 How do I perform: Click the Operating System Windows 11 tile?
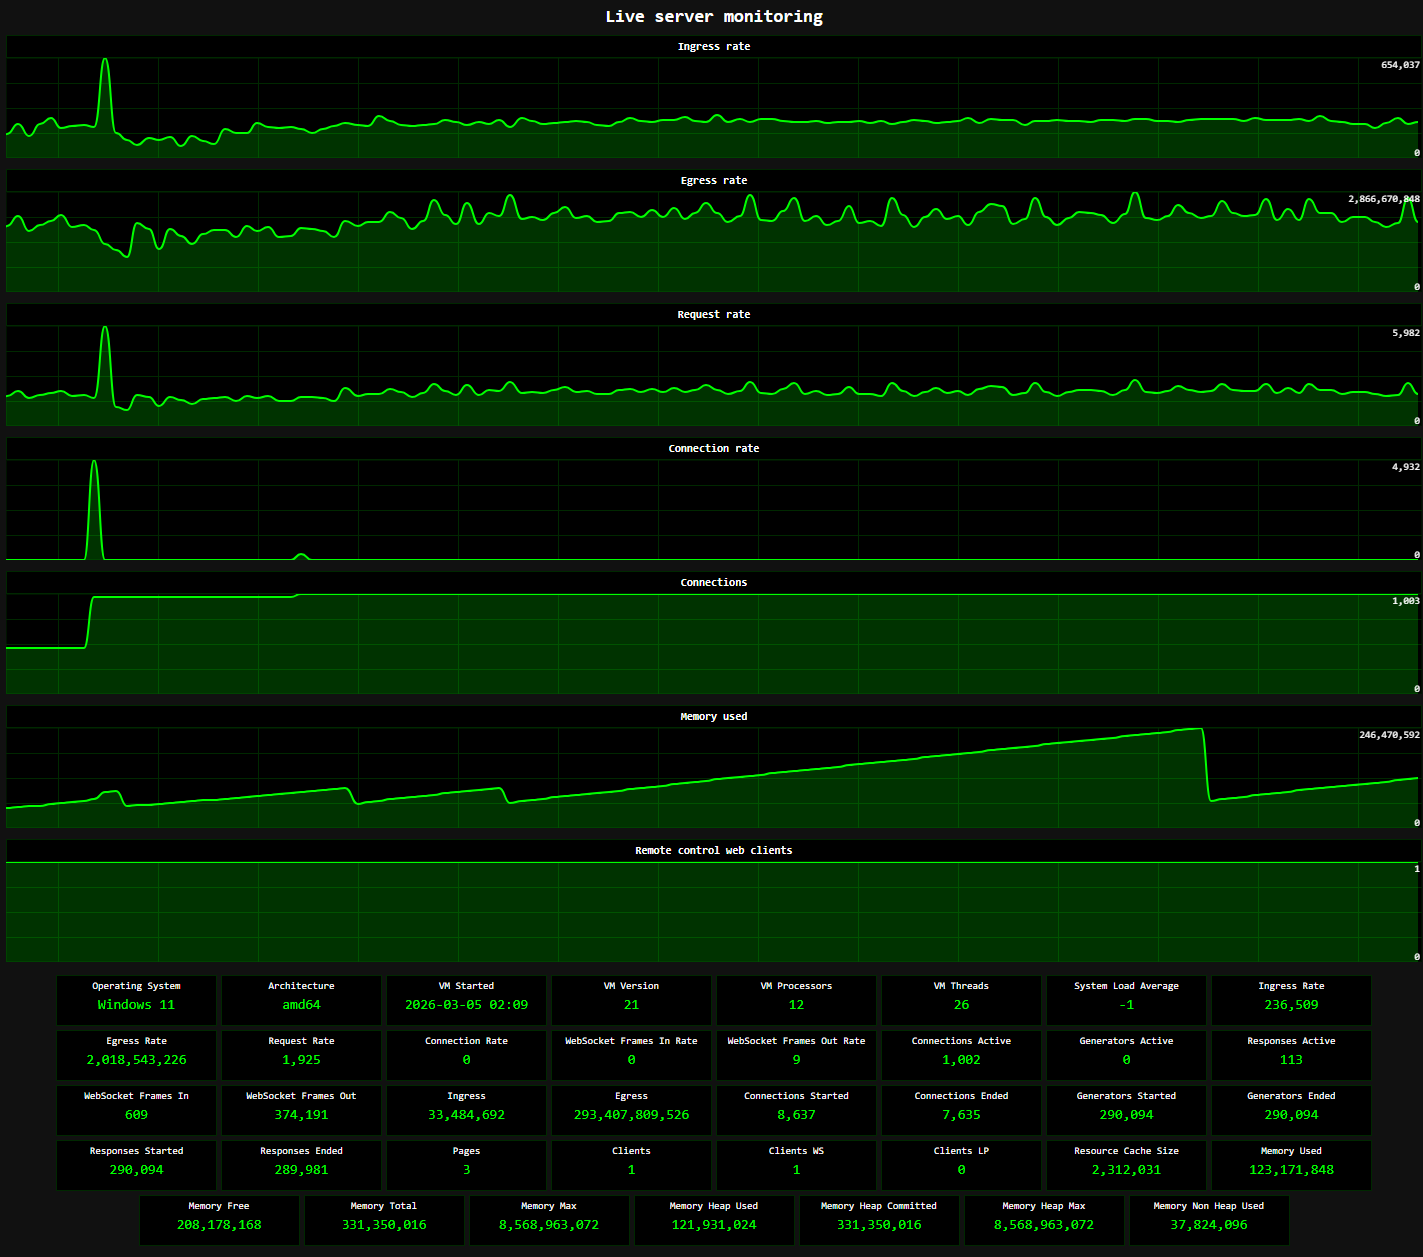136,1000
